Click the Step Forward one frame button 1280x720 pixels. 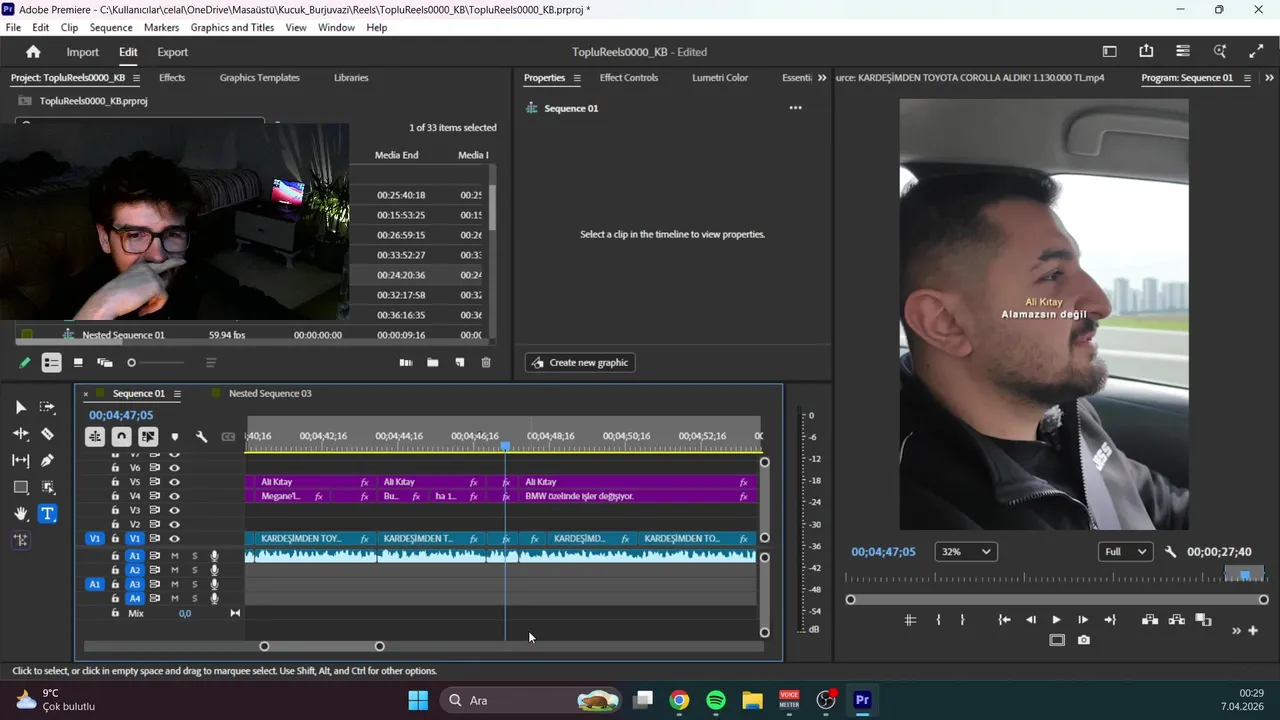pyautogui.click(x=1083, y=620)
